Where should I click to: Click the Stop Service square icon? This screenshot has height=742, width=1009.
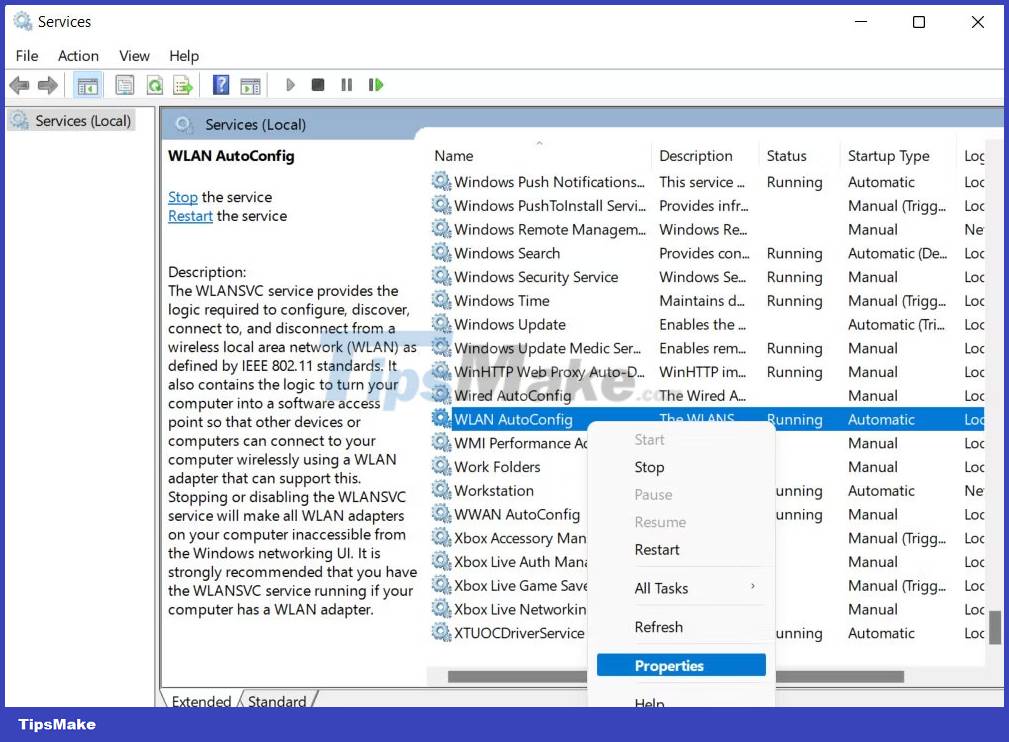(317, 84)
